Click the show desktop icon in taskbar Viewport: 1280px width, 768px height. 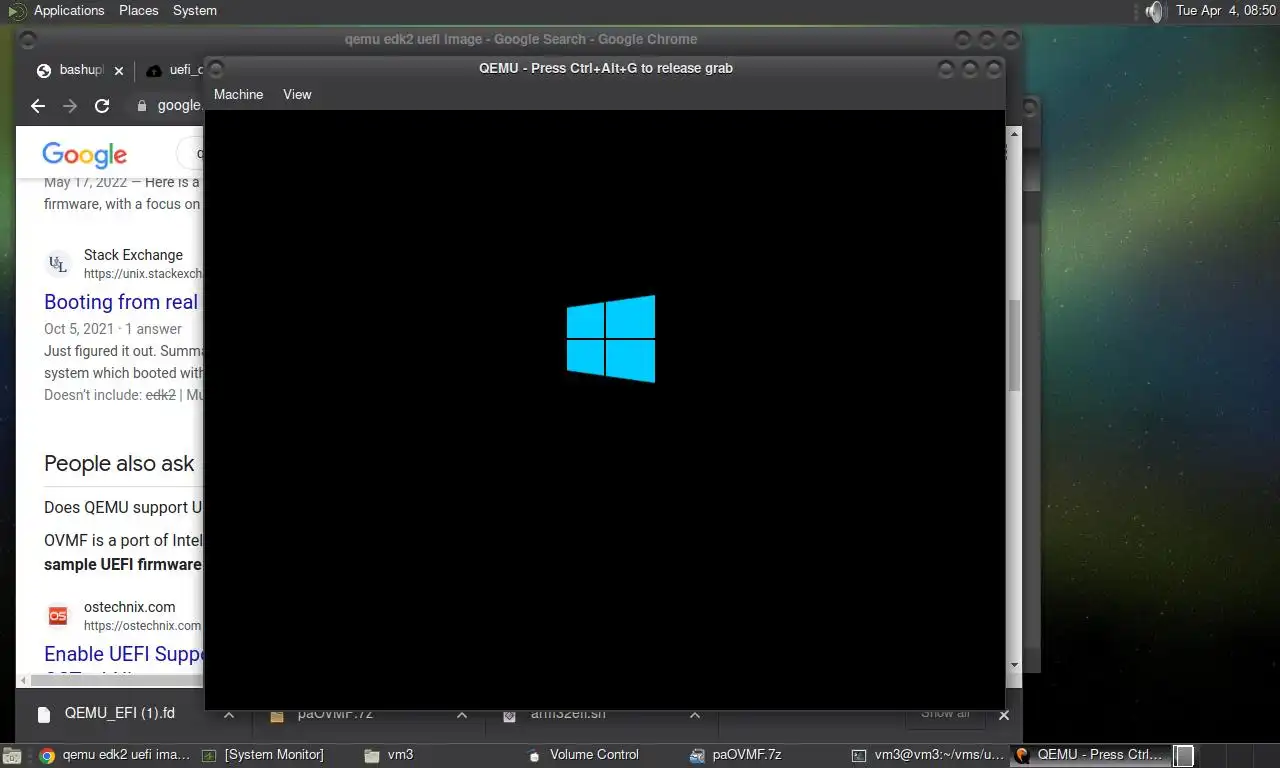click(11, 756)
